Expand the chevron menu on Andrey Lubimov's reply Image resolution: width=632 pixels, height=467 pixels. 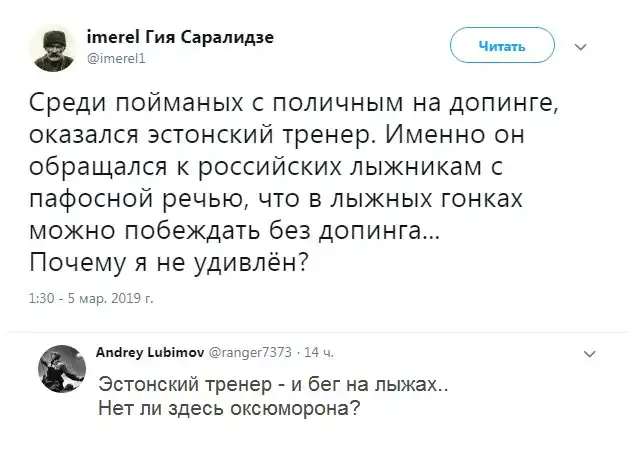(x=588, y=353)
